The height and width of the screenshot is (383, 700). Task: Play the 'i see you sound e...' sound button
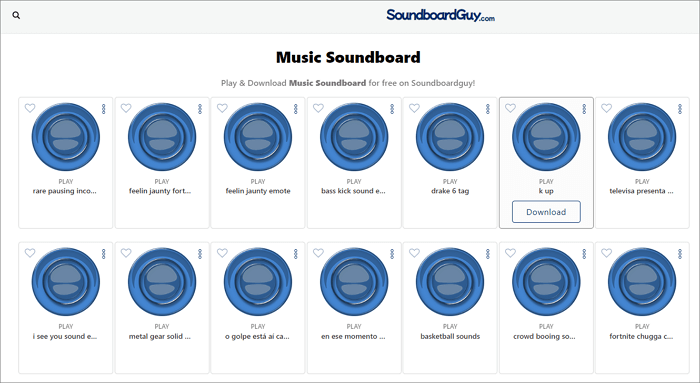click(66, 282)
